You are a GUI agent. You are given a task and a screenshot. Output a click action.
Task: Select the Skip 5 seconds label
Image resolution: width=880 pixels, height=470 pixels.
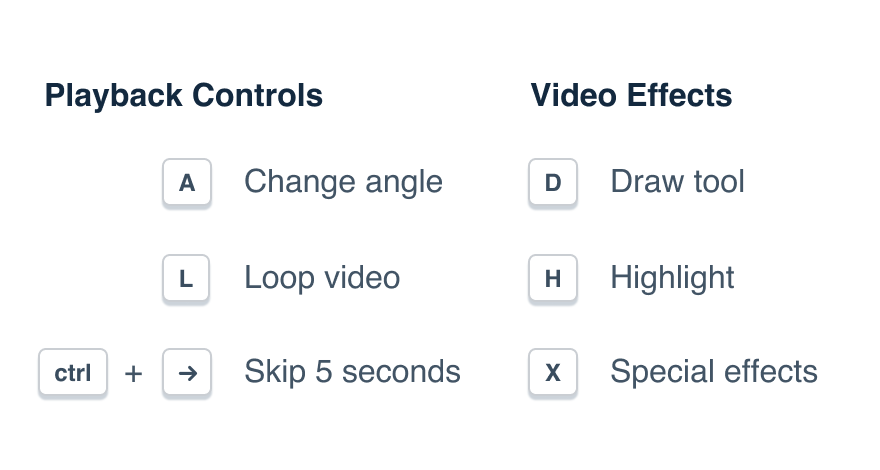pyautogui.click(x=352, y=372)
